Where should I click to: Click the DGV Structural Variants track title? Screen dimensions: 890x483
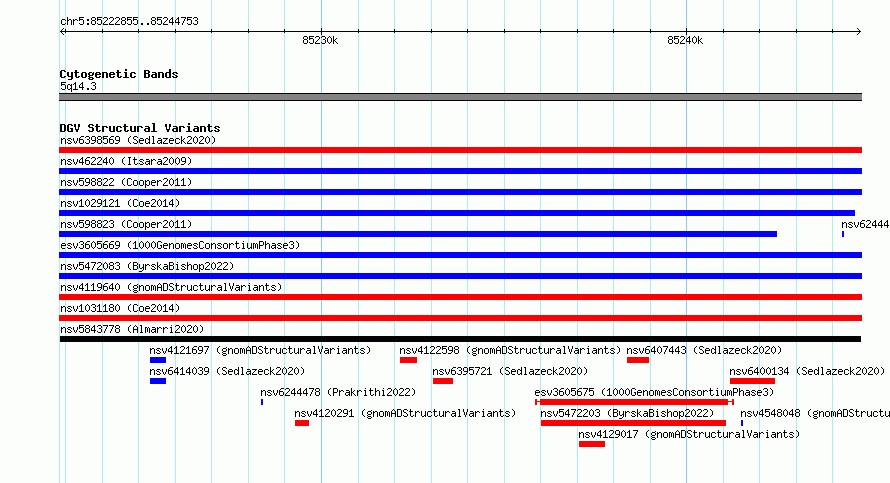[x=140, y=128]
